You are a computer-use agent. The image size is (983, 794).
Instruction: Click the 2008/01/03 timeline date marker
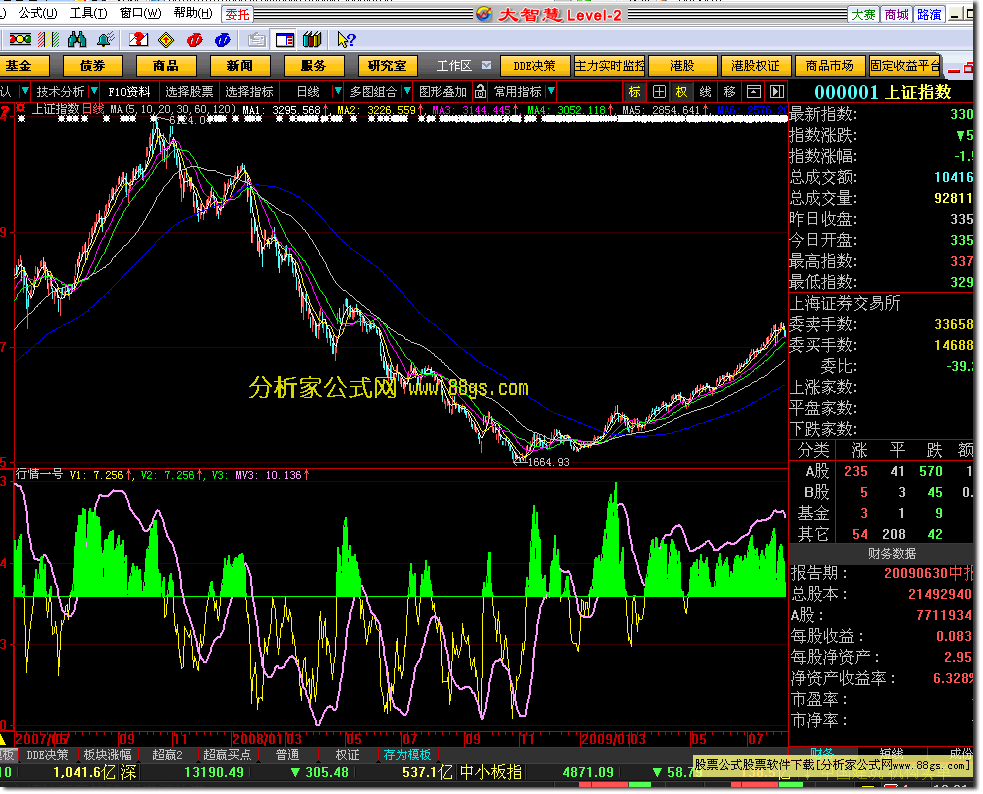coord(266,739)
